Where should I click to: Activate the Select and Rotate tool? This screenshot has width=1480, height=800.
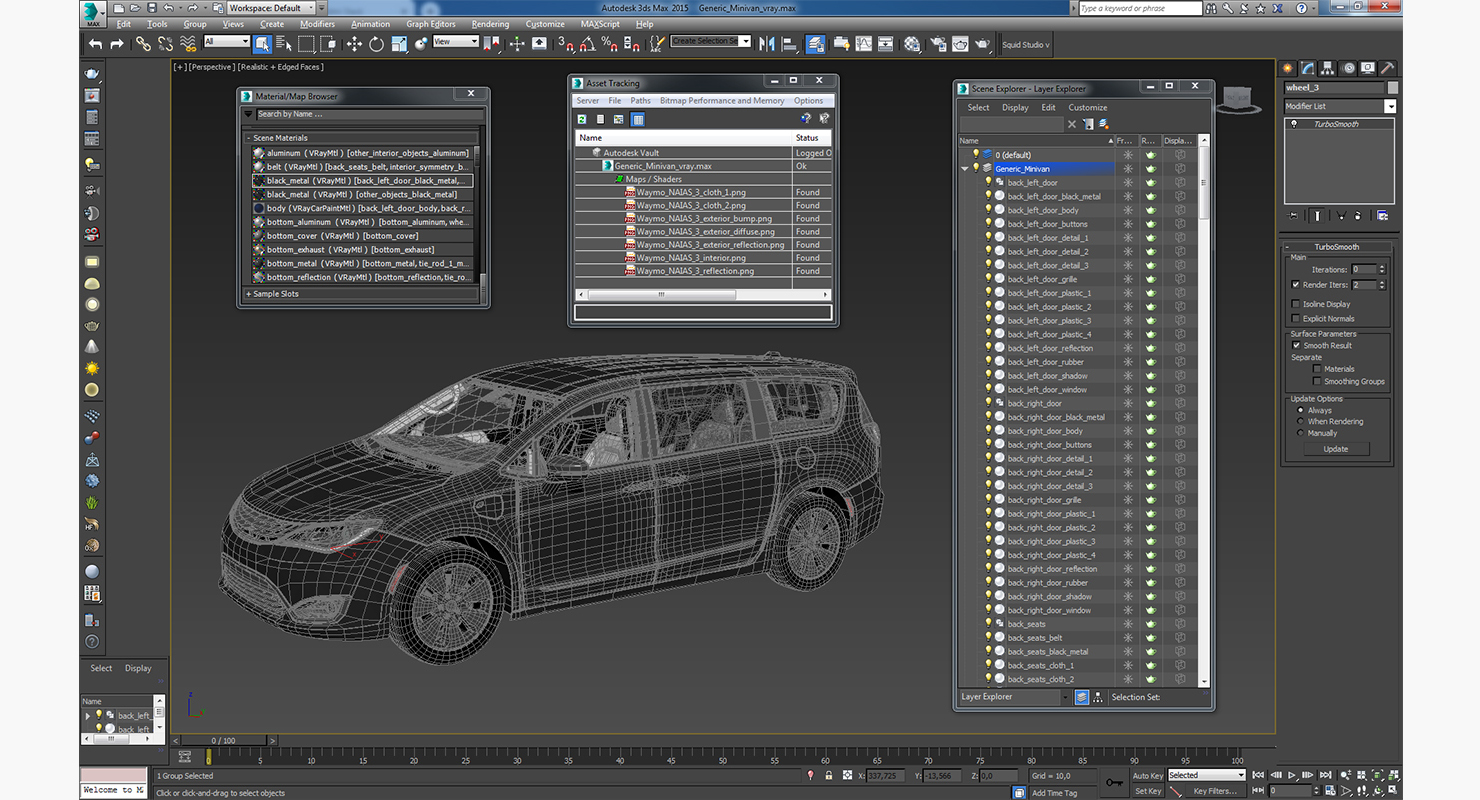coord(376,44)
